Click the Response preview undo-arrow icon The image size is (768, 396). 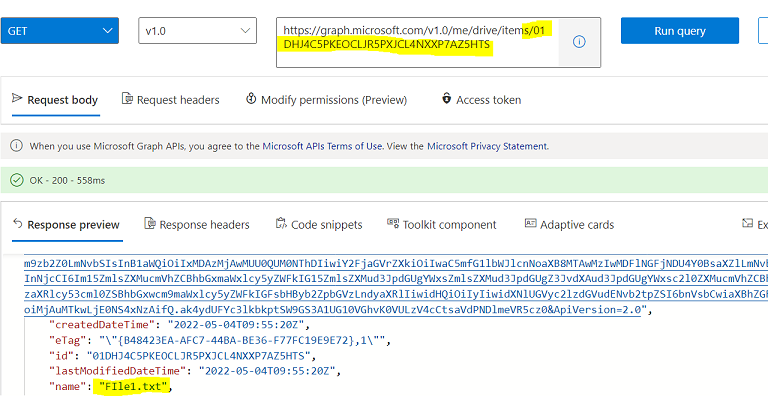[x=18, y=223]
